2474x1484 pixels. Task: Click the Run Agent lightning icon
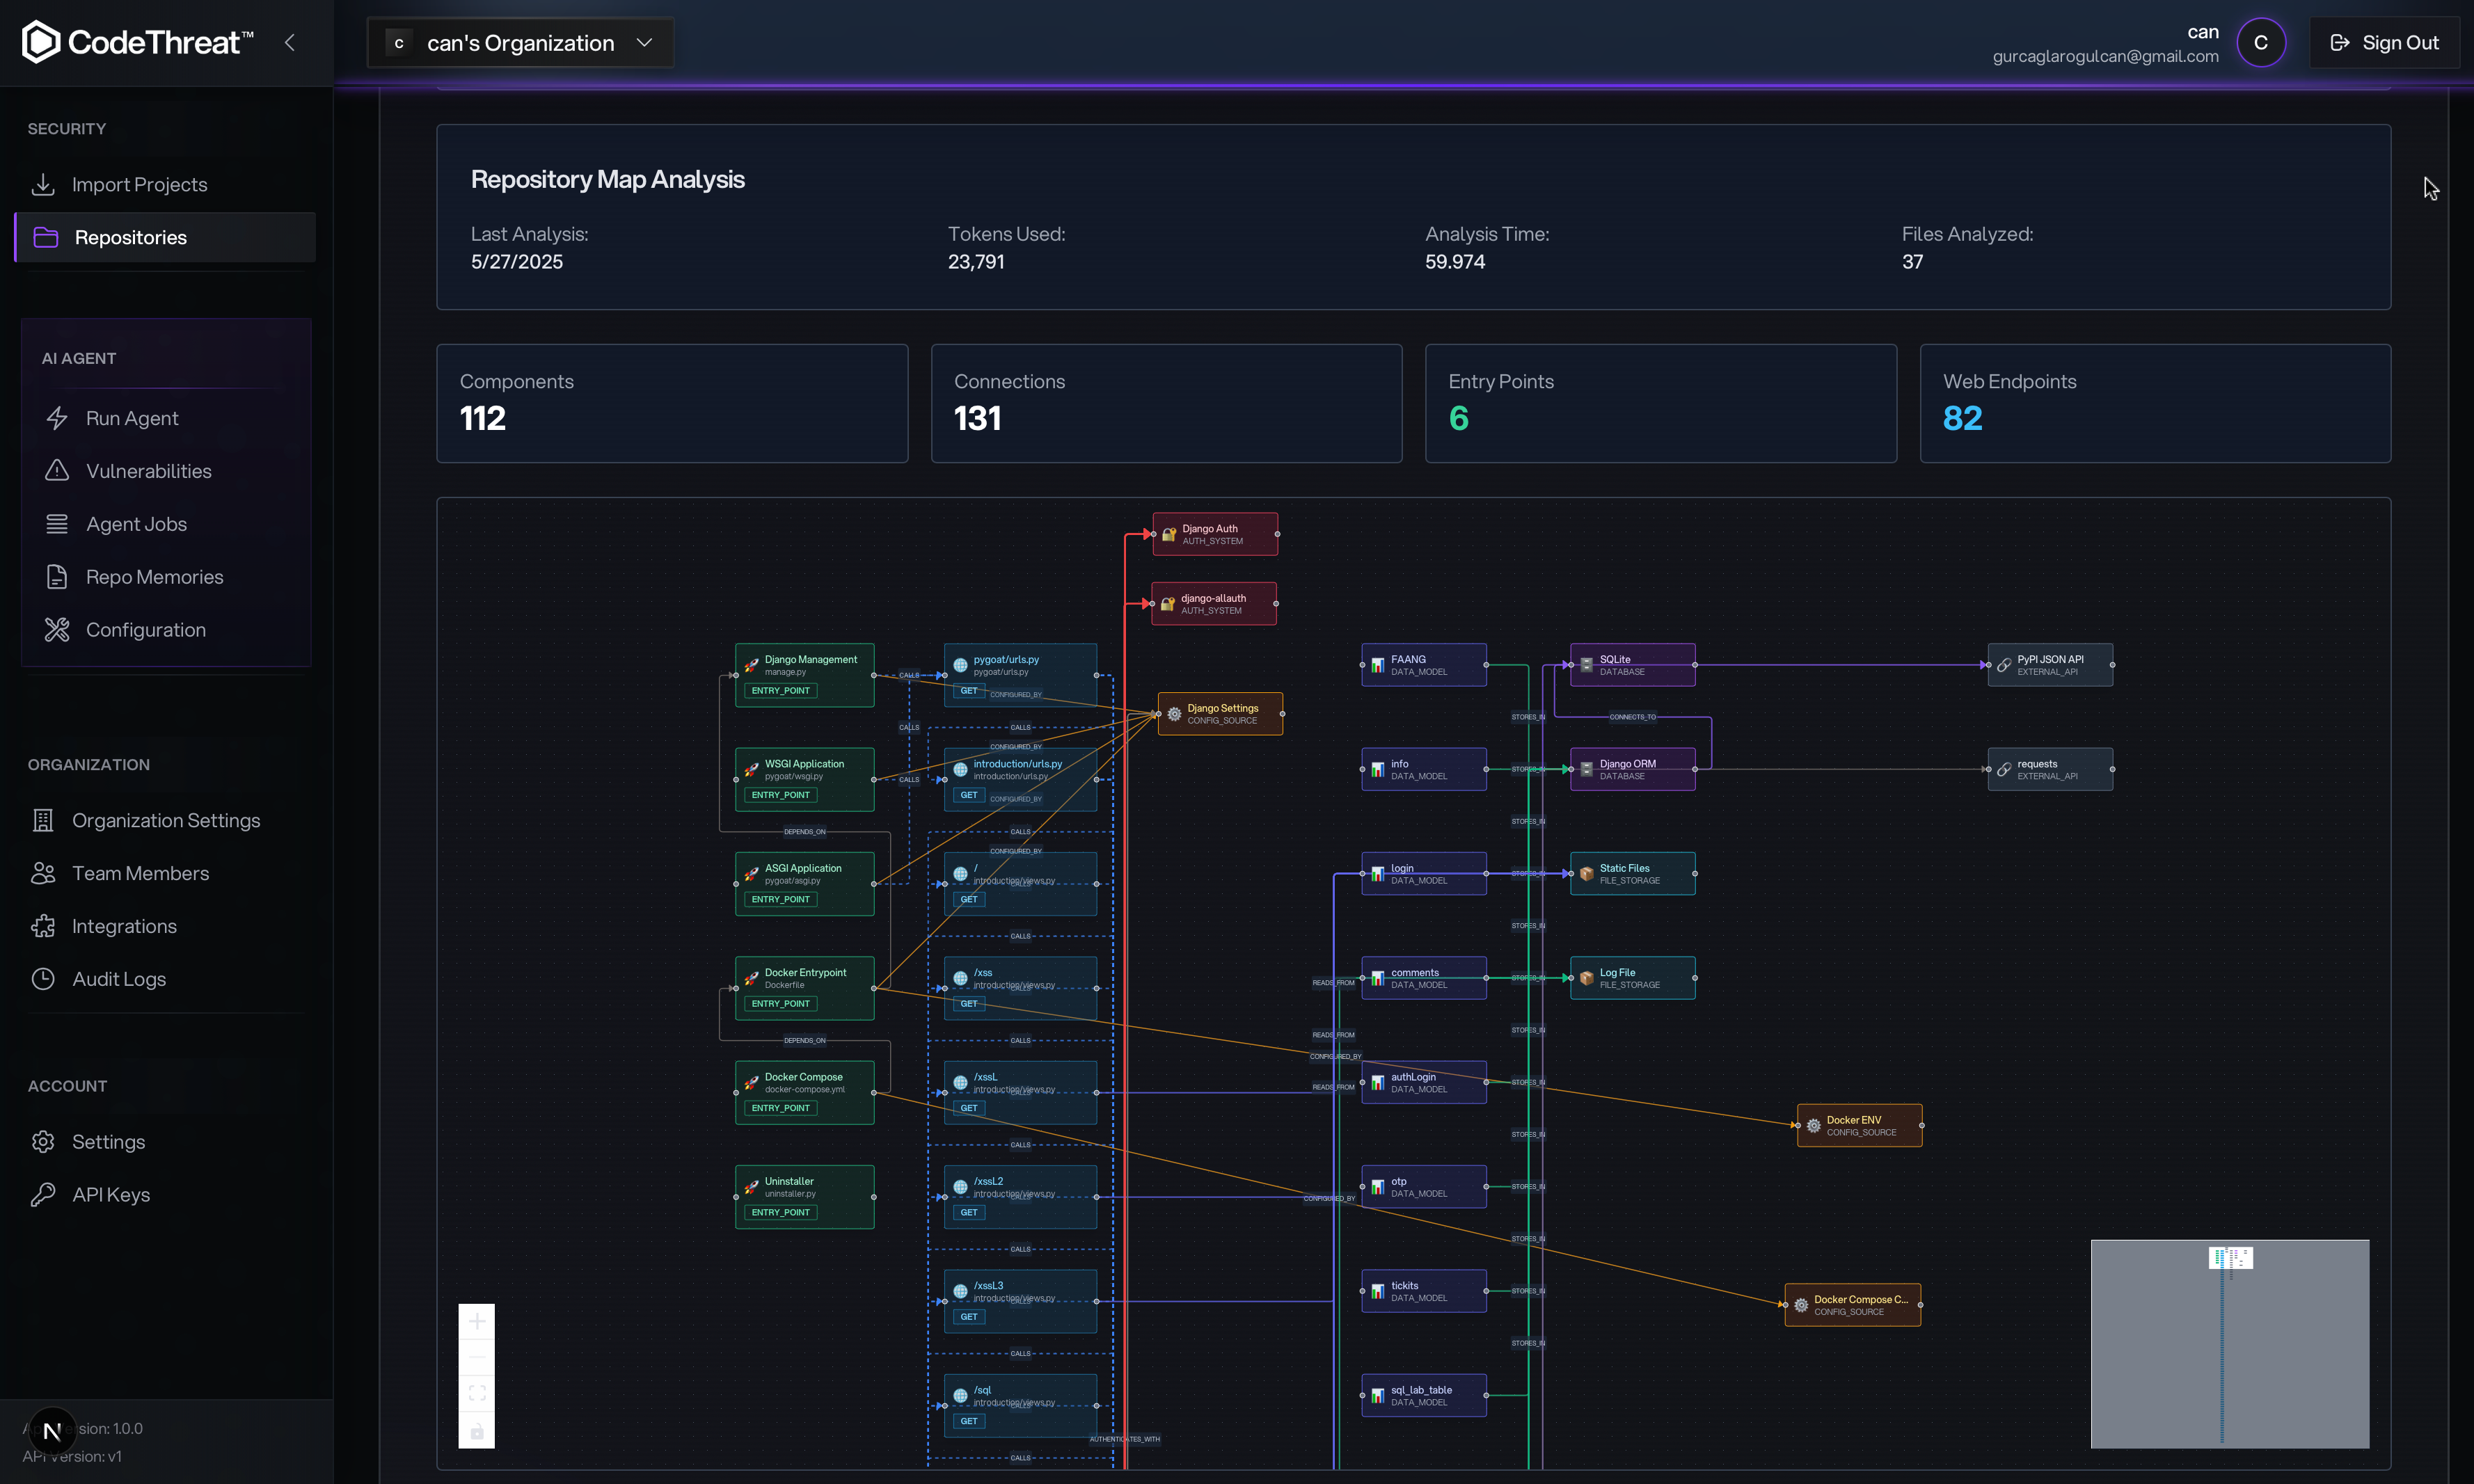click(57, 418)
